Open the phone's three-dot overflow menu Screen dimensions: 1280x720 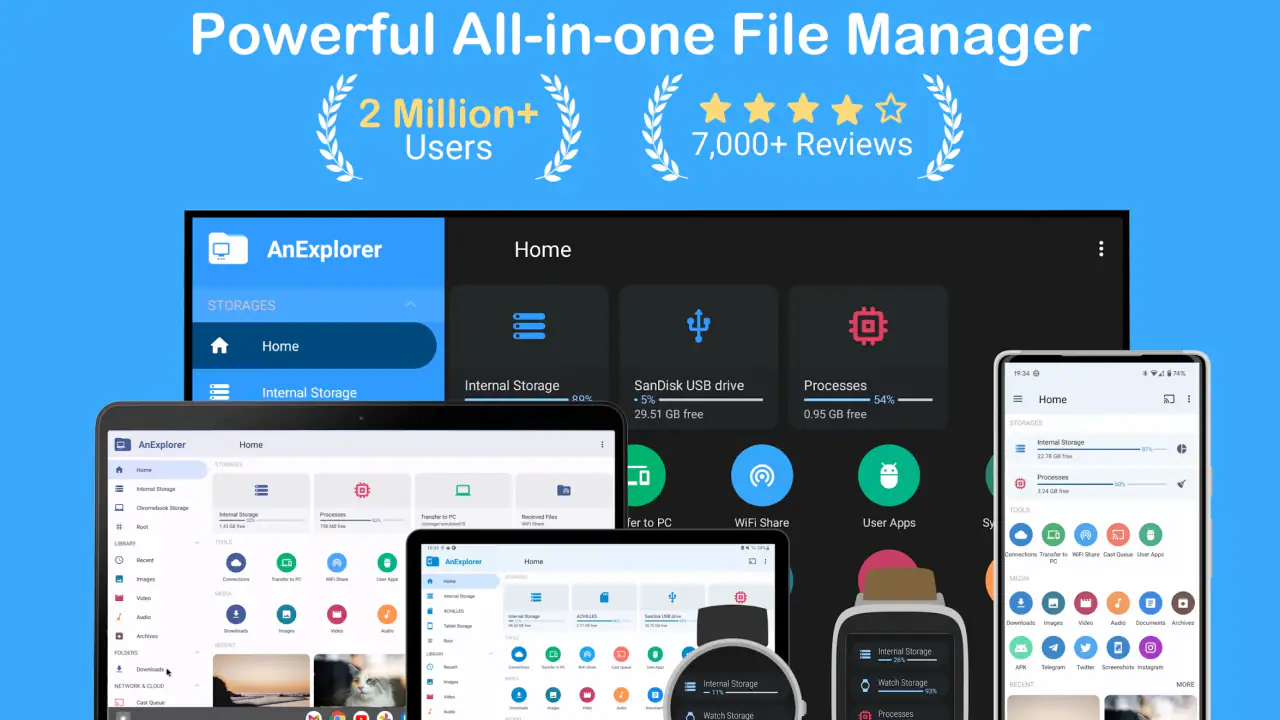click(1189, 399)
